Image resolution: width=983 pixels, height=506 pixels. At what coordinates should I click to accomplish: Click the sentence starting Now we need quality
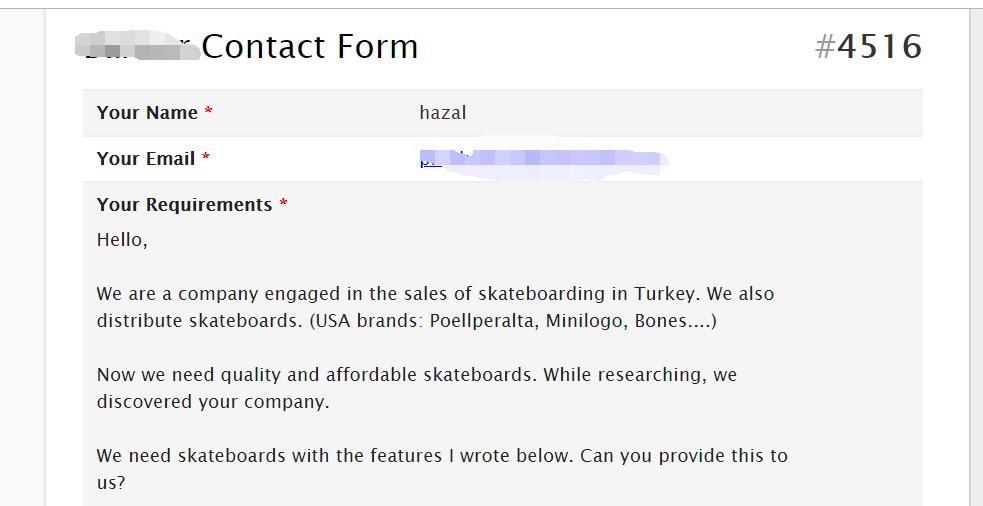point(317,375)
